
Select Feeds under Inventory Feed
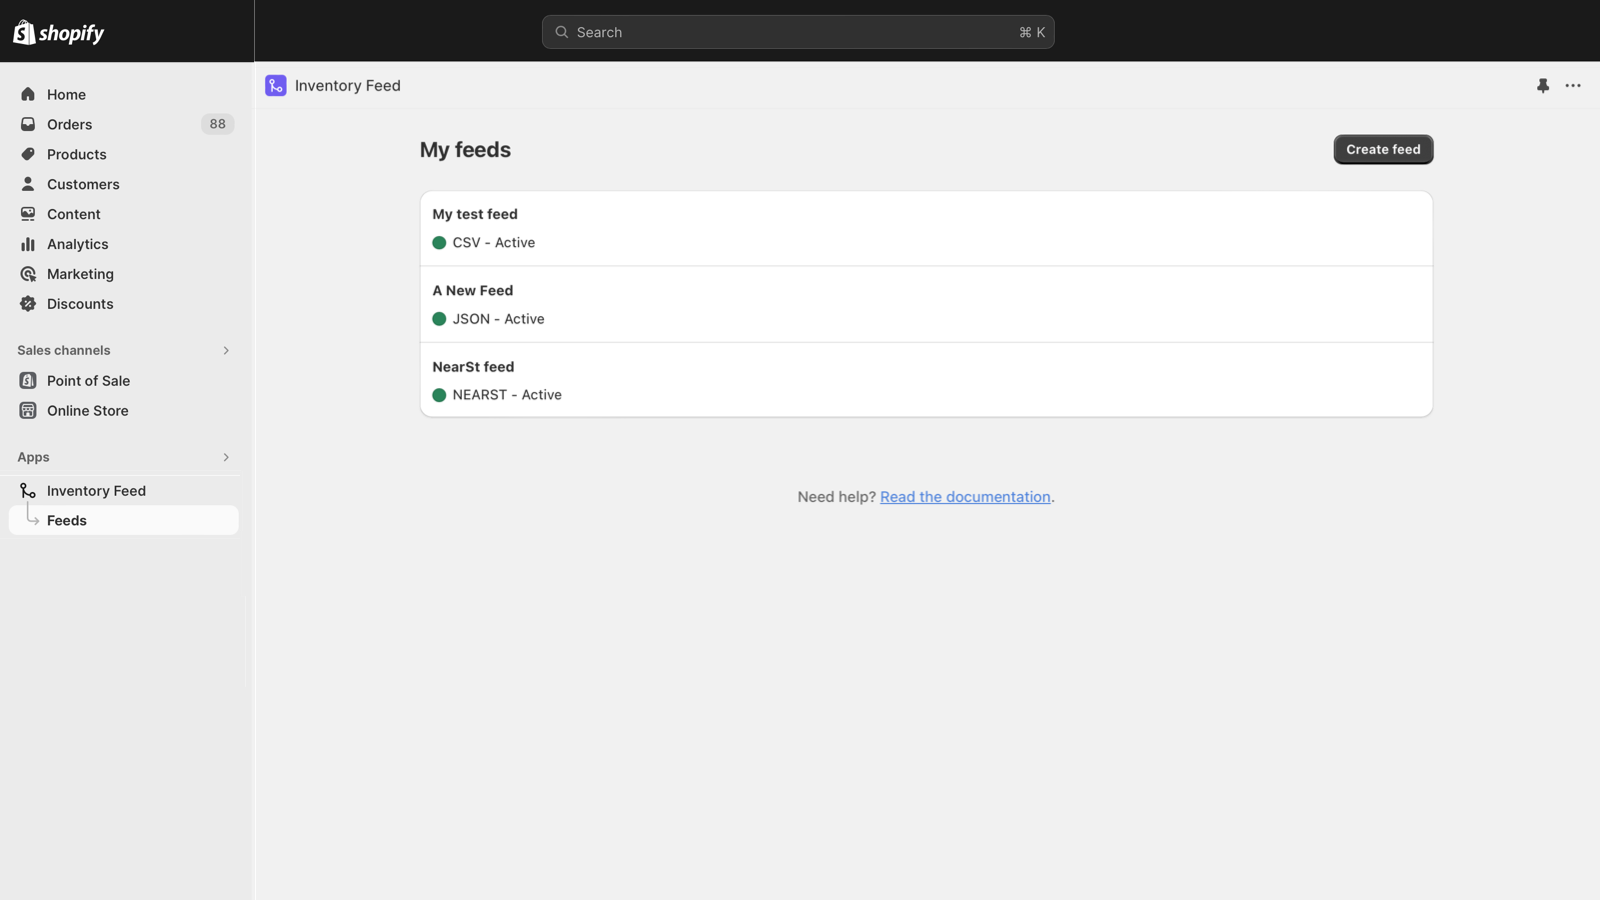pyautogui.click(x=67, y=520)
